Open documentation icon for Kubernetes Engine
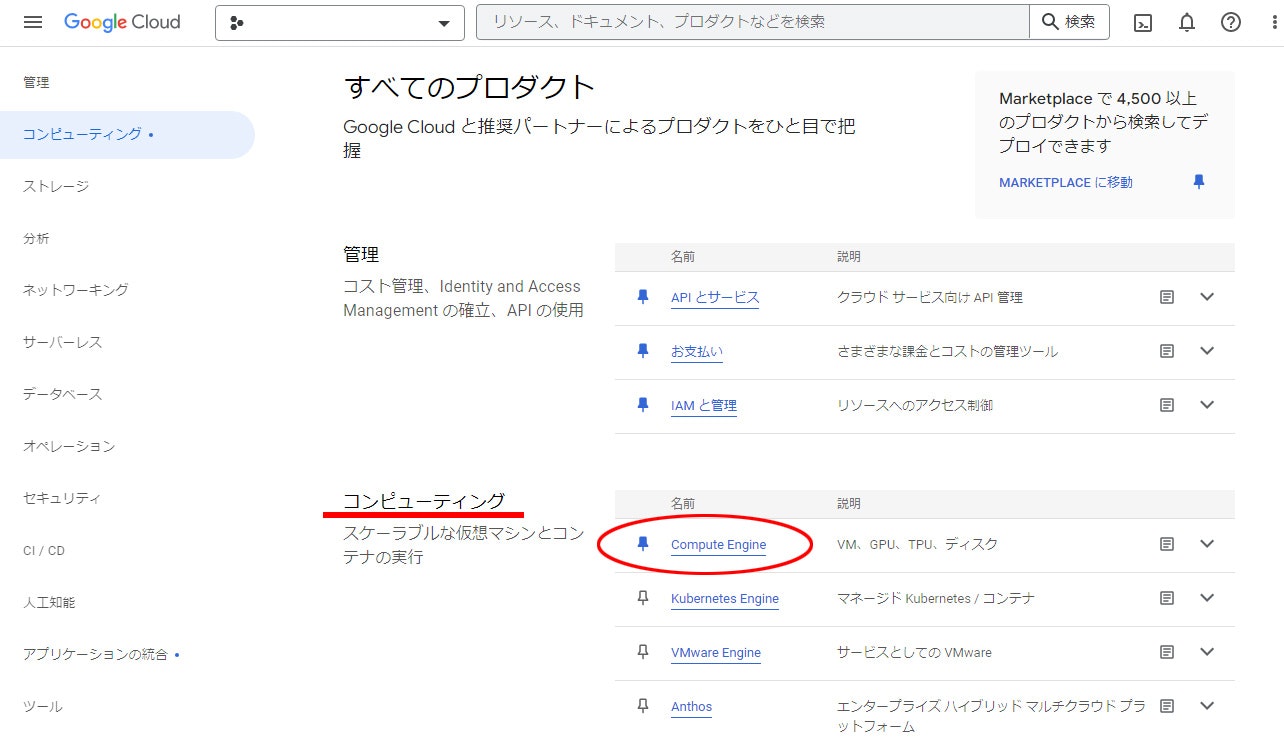This screenshot has height=751, width=1284. click(x=1167, y=598)
